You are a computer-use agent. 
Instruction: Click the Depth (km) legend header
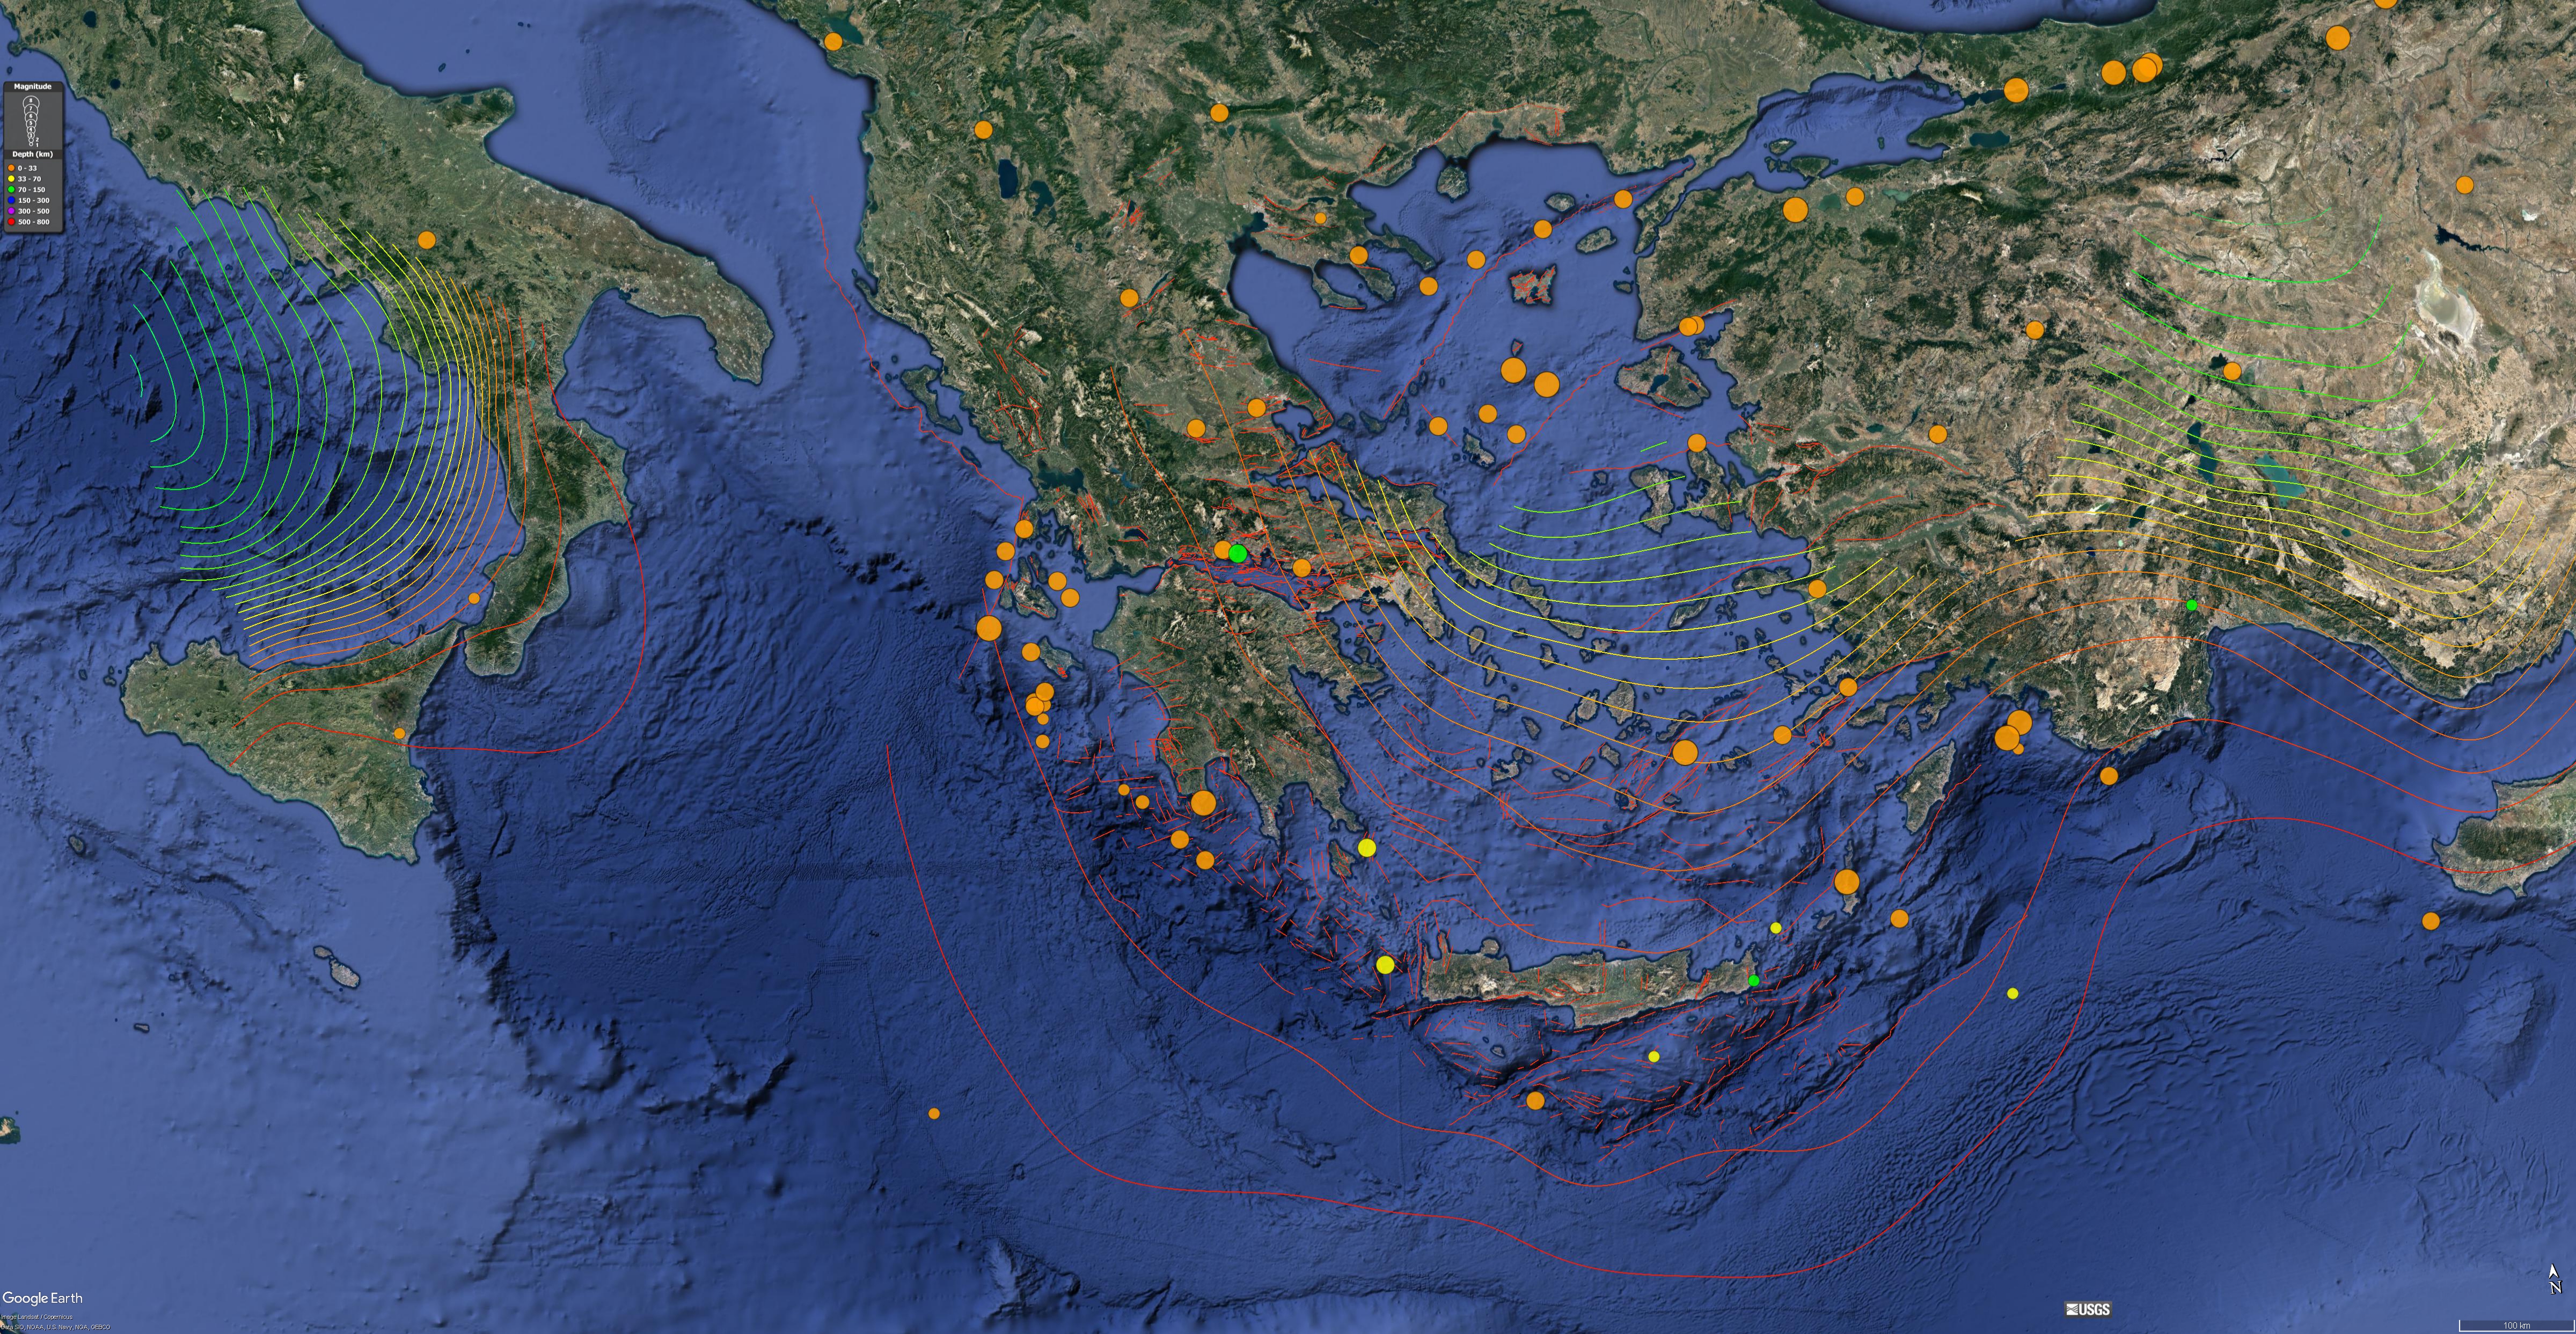tap(33, 154)
